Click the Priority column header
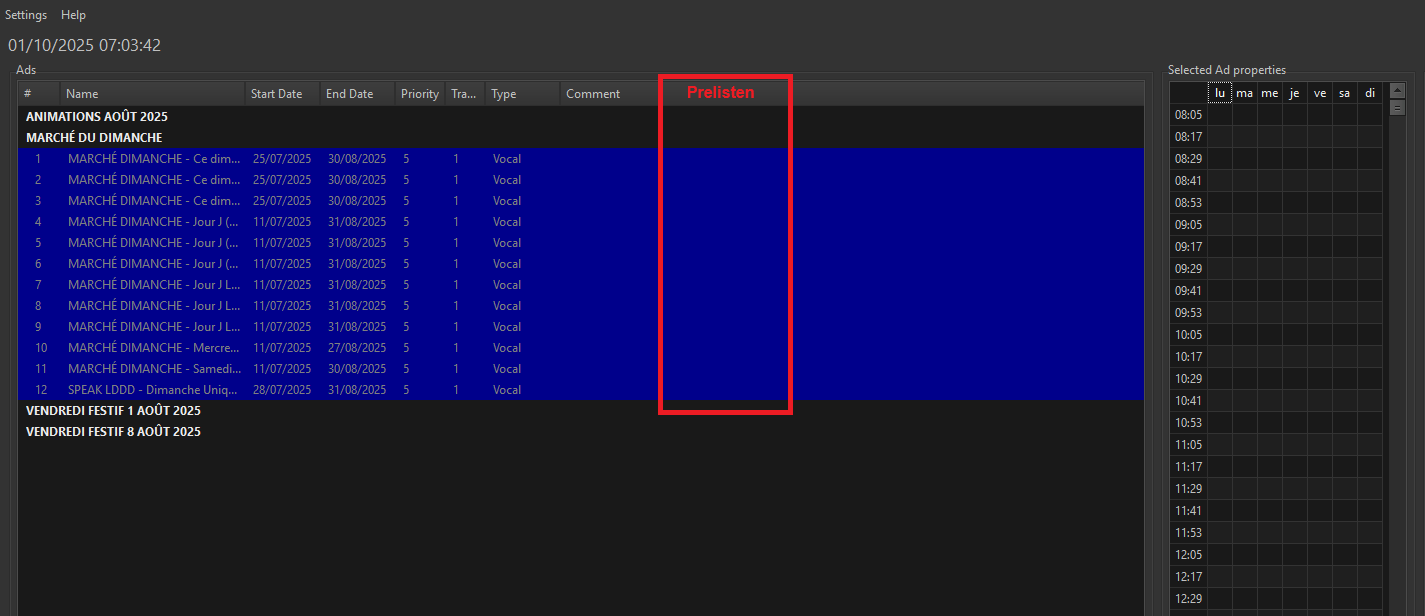The image size is (1425, 616). (419, 94)
